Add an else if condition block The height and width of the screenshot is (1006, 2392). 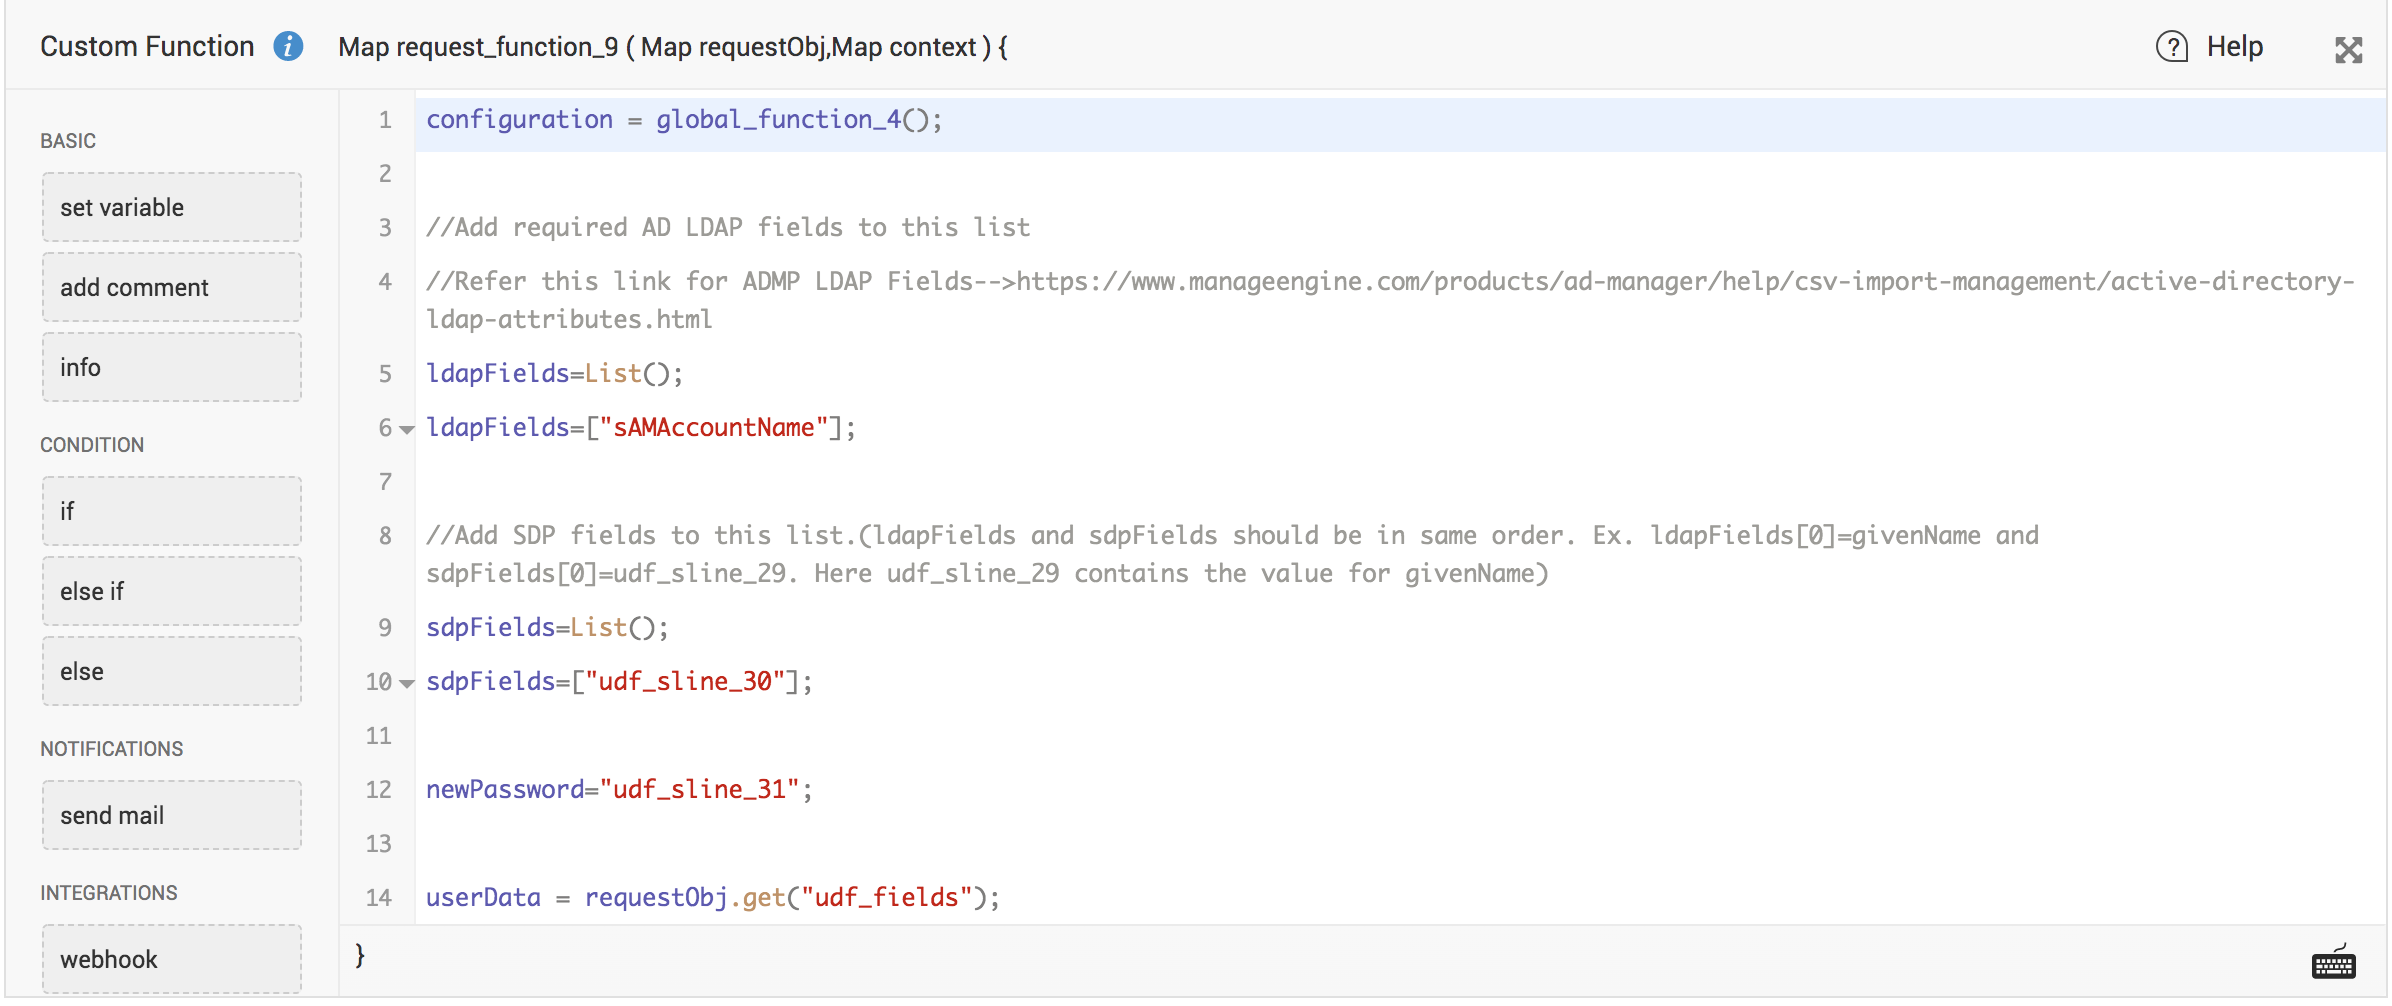tap(171, 592)
